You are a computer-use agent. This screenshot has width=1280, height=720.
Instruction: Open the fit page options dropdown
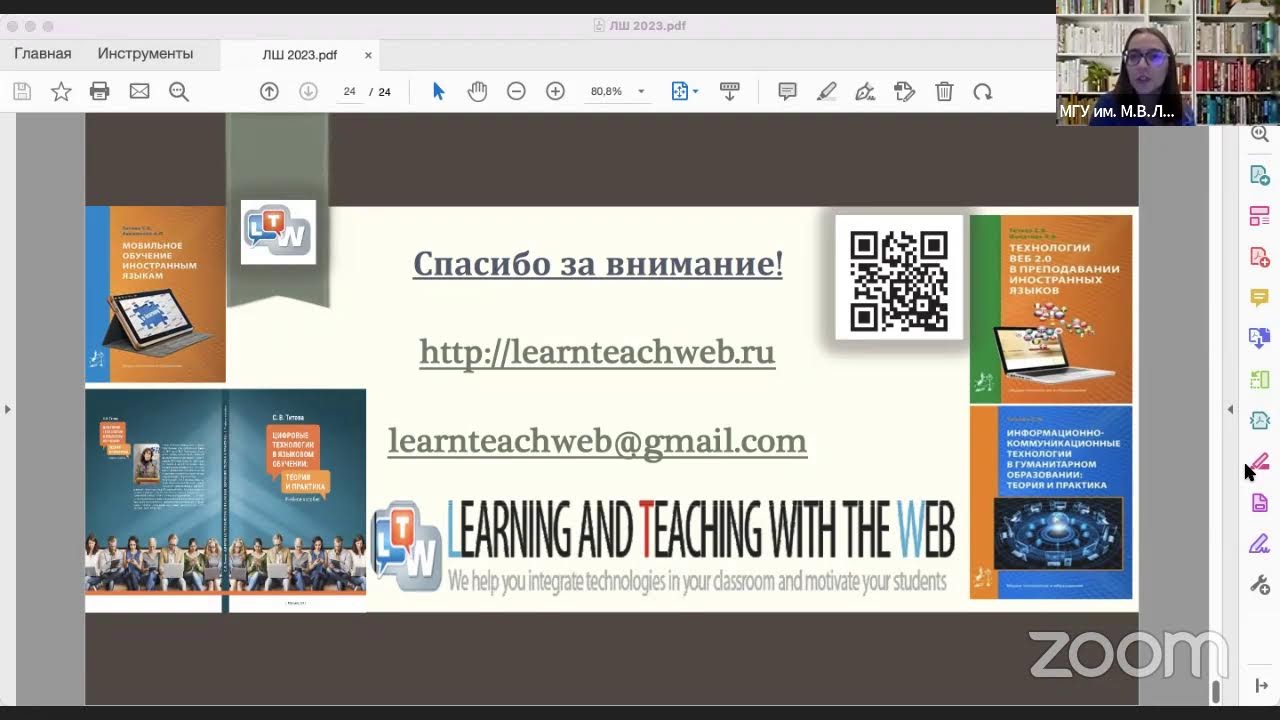[685, 92]
